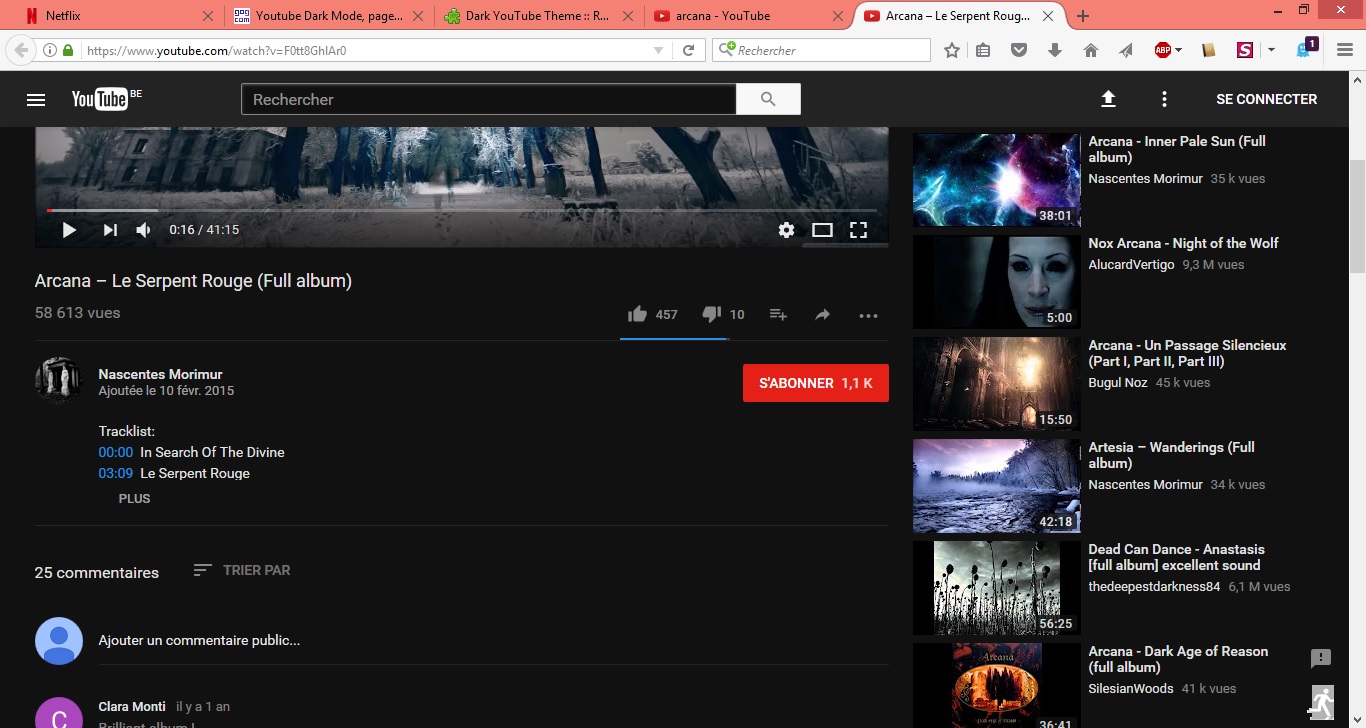Click the send feedback icon
Viewport: 1366px width, 728px height.
click(1321, 658)
